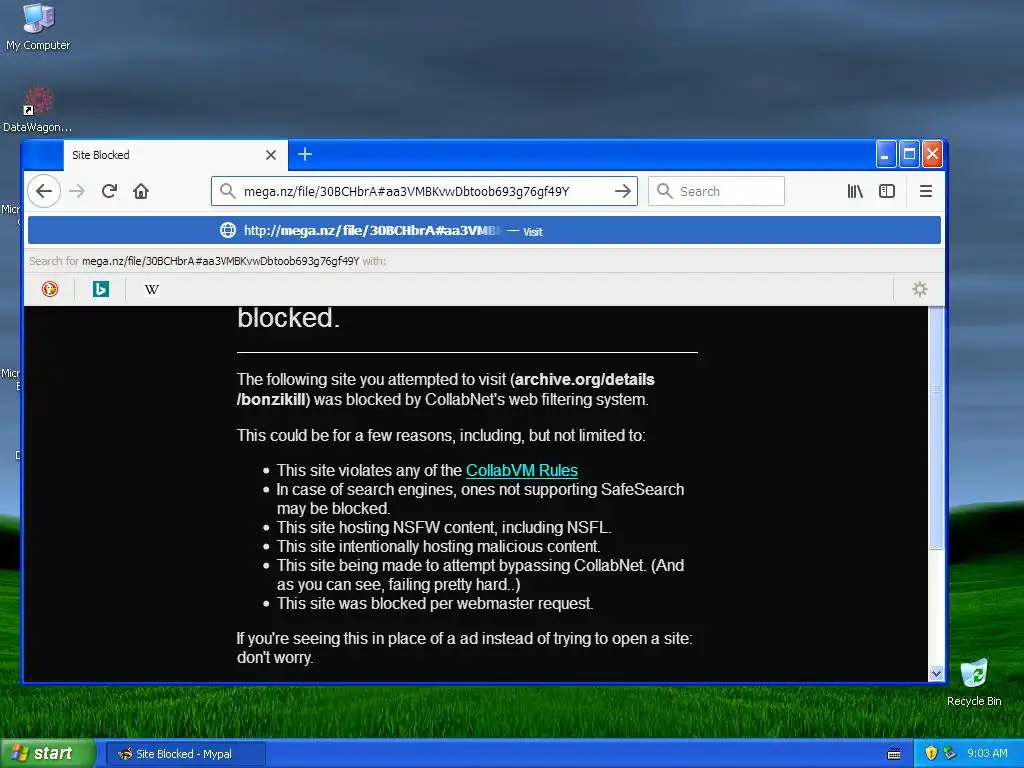Open My Computer desktop icon
The width and height of the screenshot is (1024, 768).
[x=38, y=27]
